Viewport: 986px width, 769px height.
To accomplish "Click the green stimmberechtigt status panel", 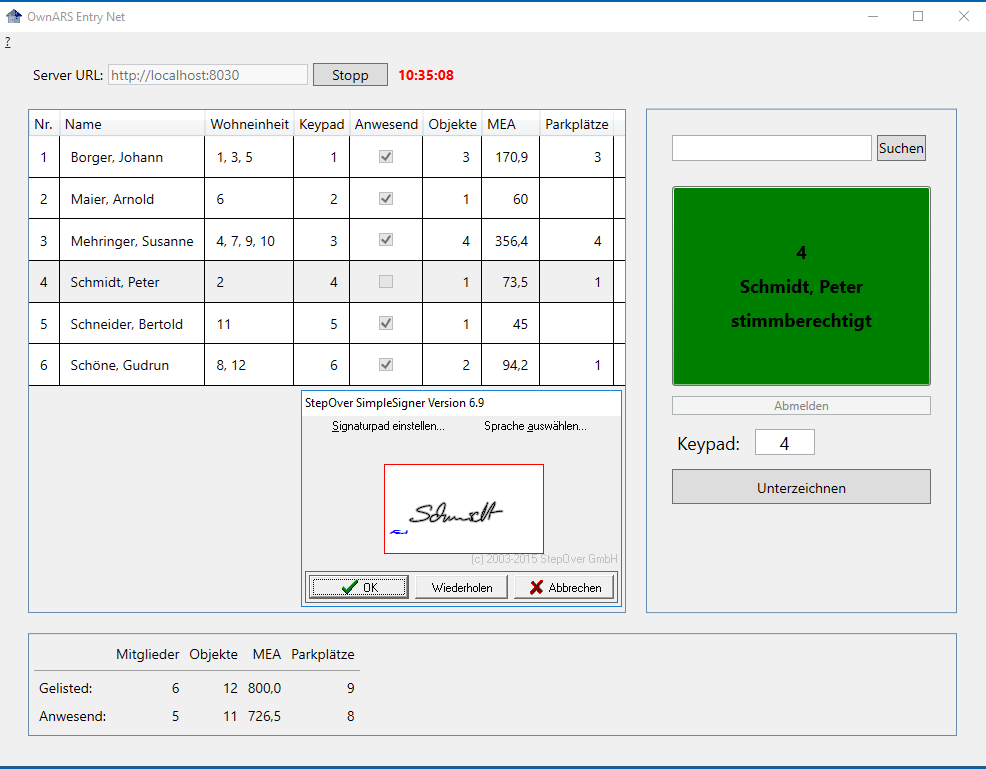I will pyautogui.click(x=801, y=286).
